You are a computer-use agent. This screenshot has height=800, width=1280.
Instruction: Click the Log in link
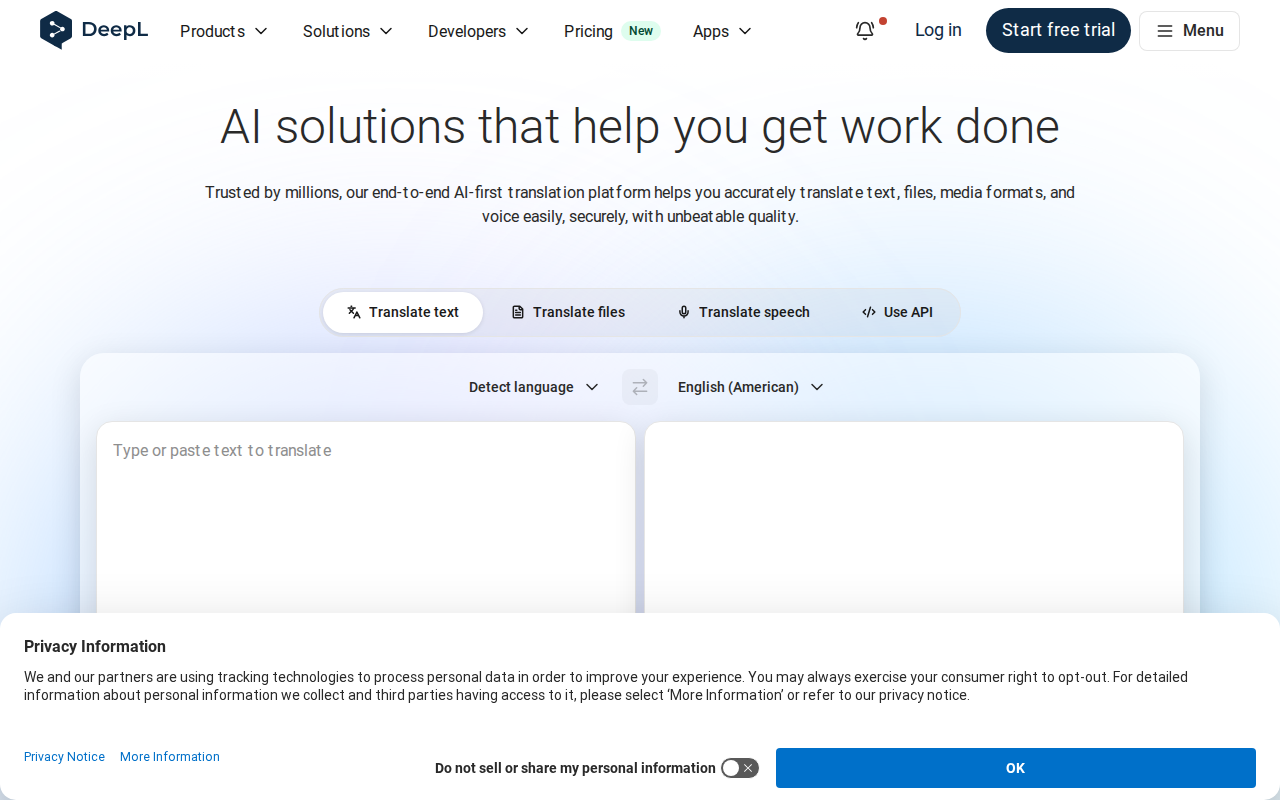click(x=938, y=30)
